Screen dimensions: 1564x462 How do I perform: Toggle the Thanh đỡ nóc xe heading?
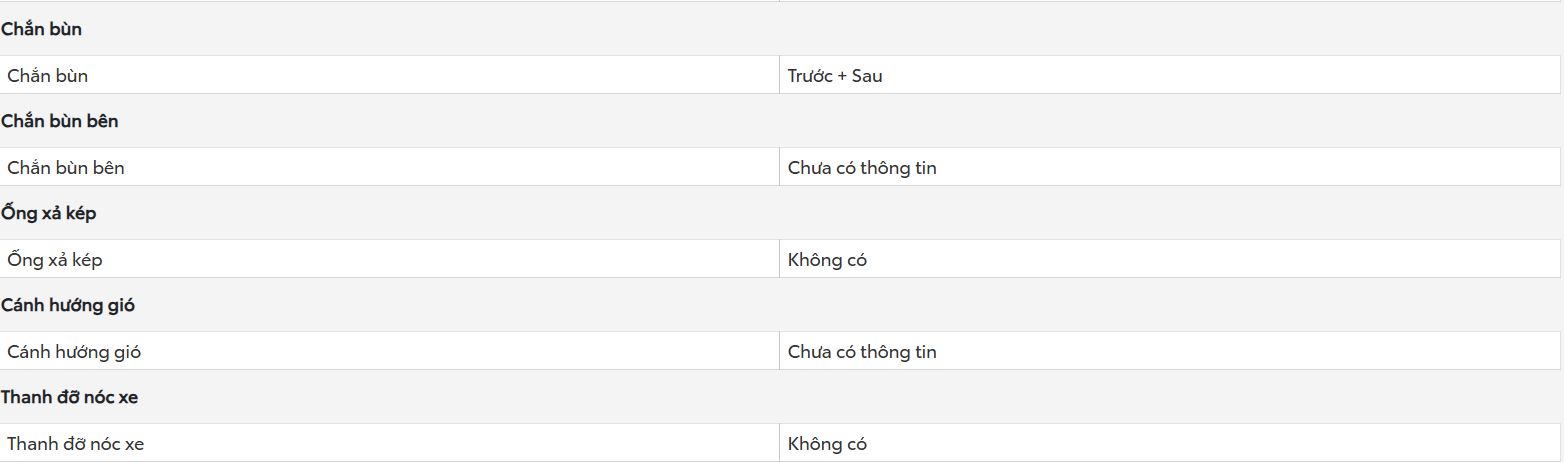[69, 397]
